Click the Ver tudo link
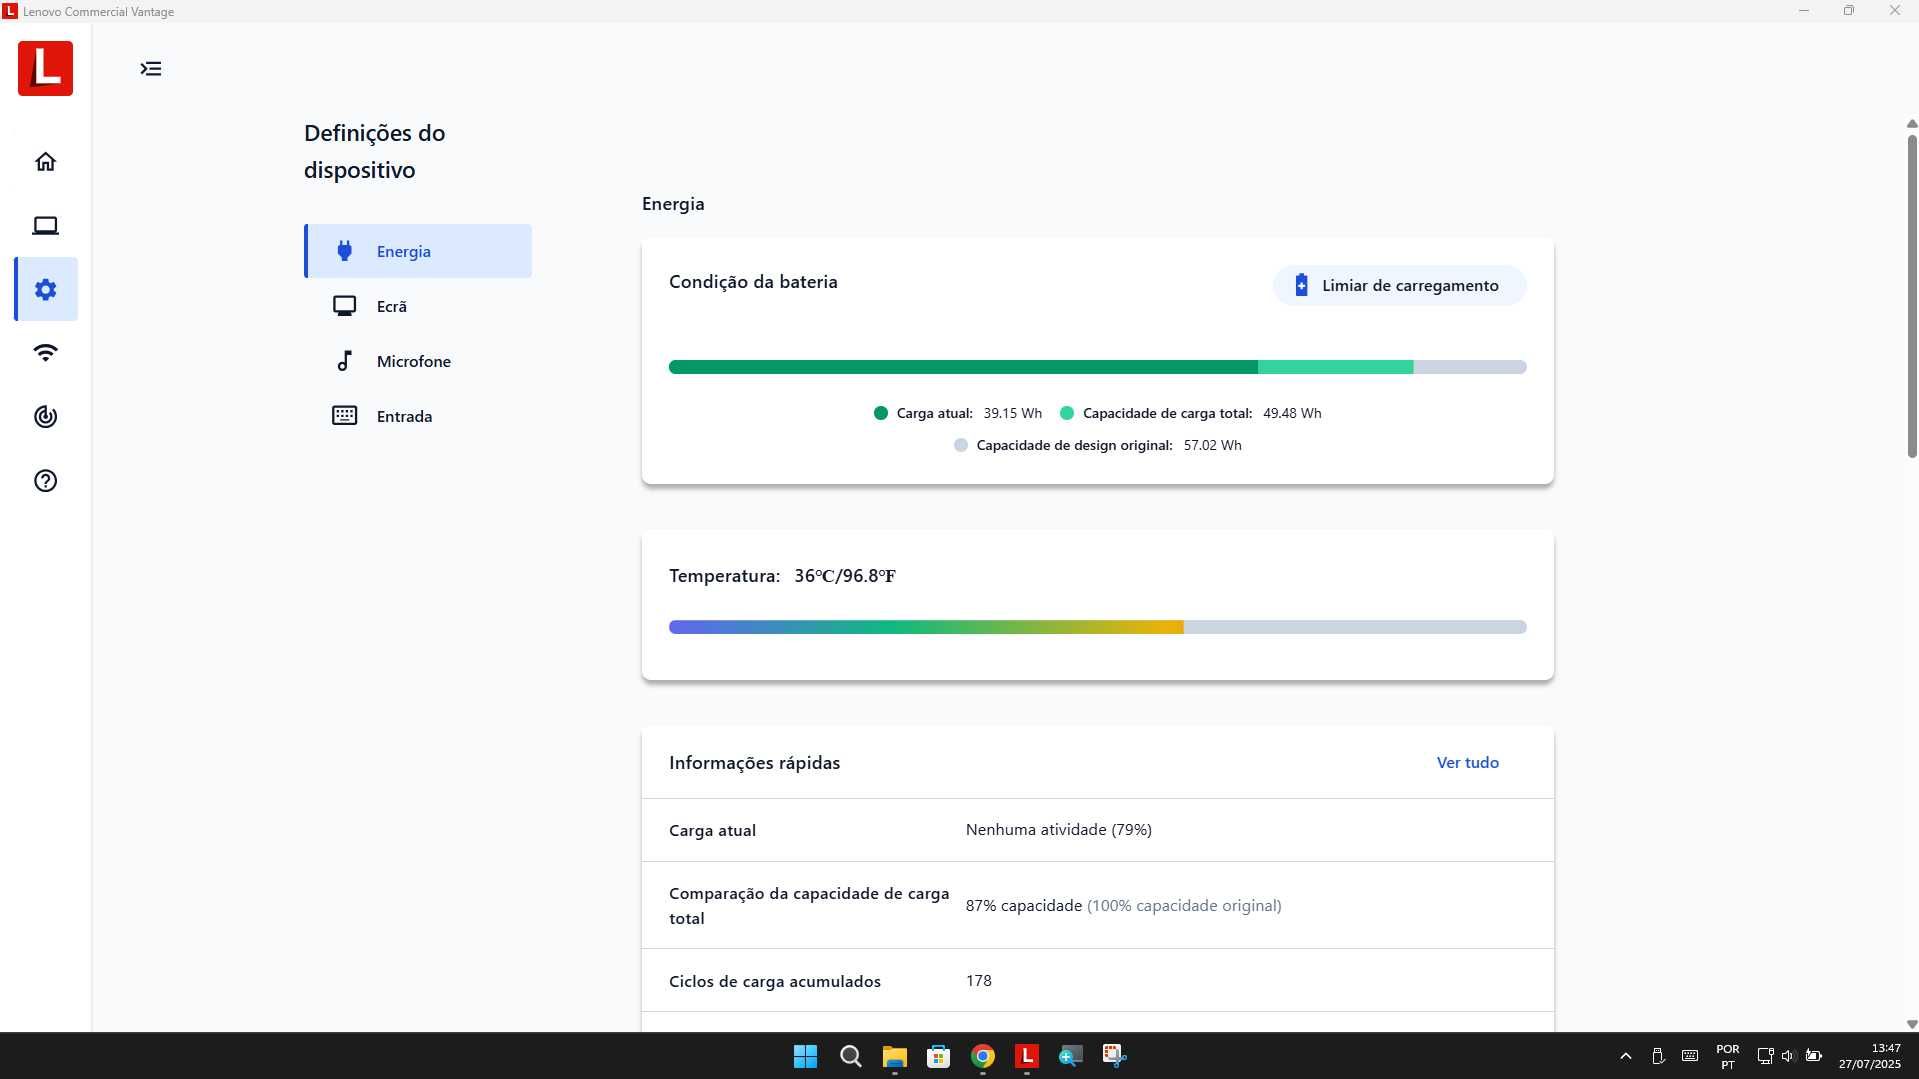 pos(1467,762)
